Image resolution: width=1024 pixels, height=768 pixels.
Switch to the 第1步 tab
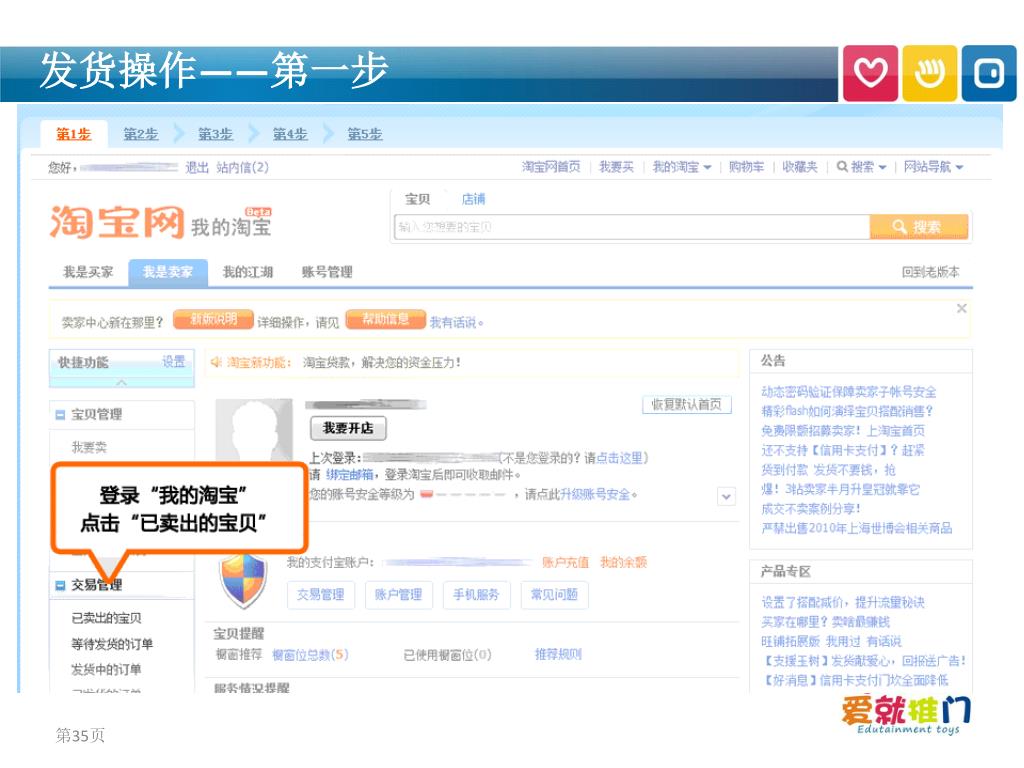pos(73,134)
